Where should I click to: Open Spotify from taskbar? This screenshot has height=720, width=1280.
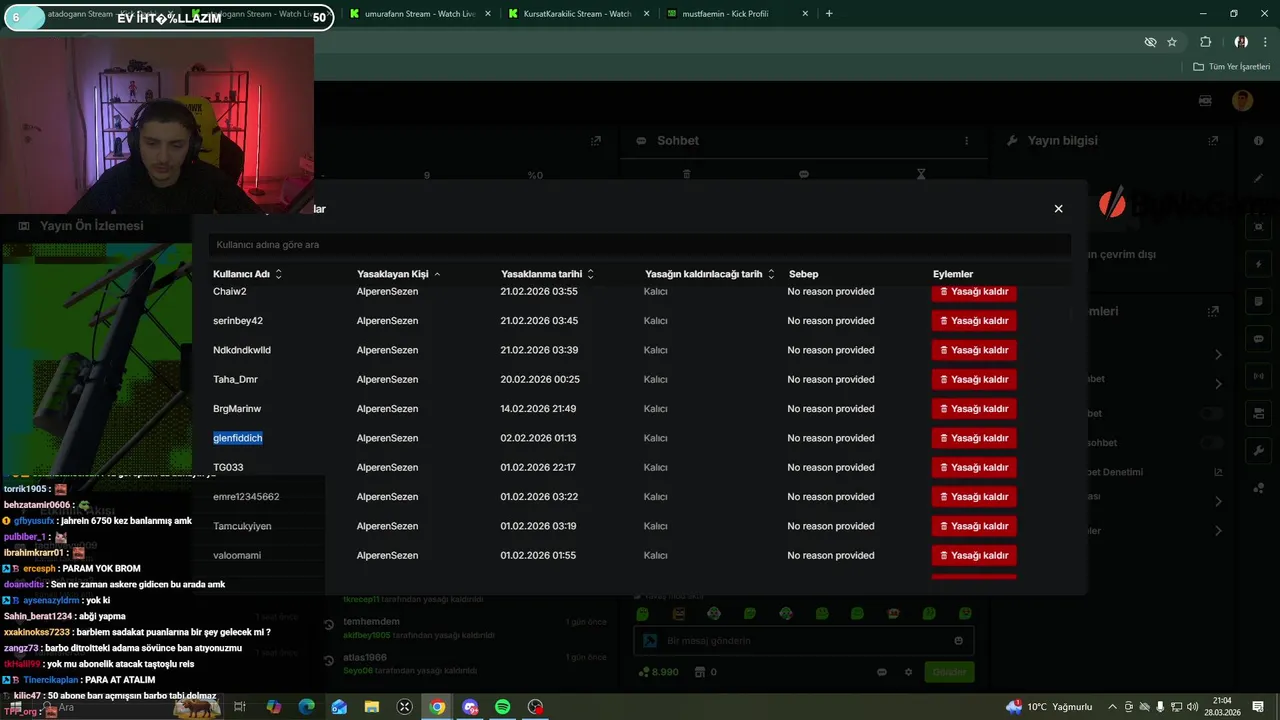(503, 707)
